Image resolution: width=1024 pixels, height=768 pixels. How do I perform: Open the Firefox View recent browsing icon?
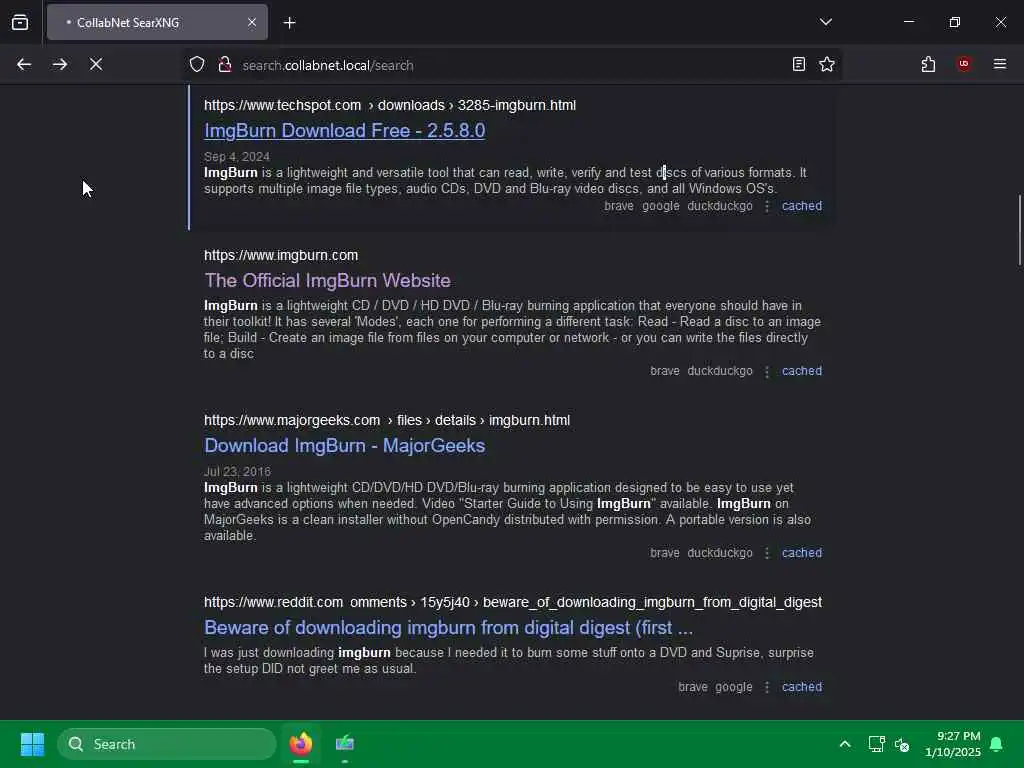[x=20, y=22]
